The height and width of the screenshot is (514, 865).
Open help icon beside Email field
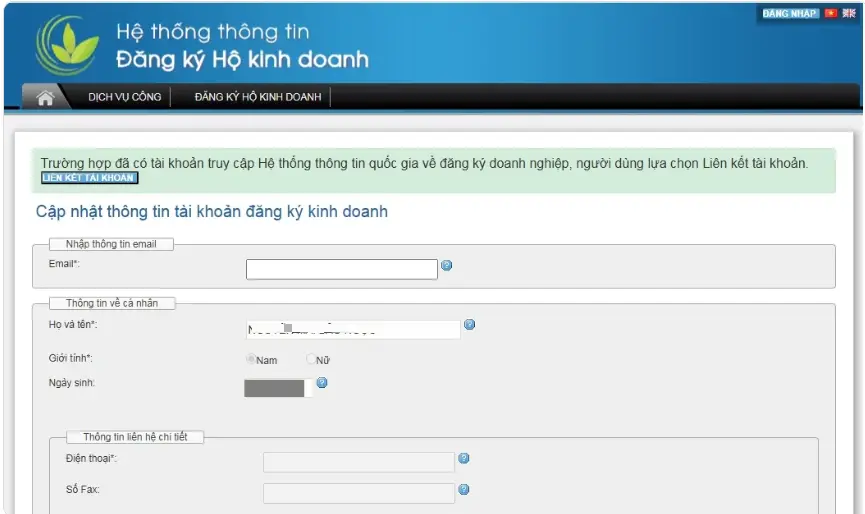(x=447, y=265)
